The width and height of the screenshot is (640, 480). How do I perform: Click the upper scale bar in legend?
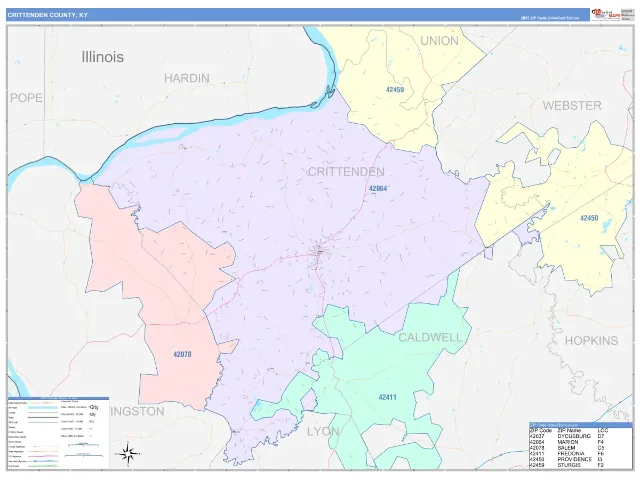83,445
